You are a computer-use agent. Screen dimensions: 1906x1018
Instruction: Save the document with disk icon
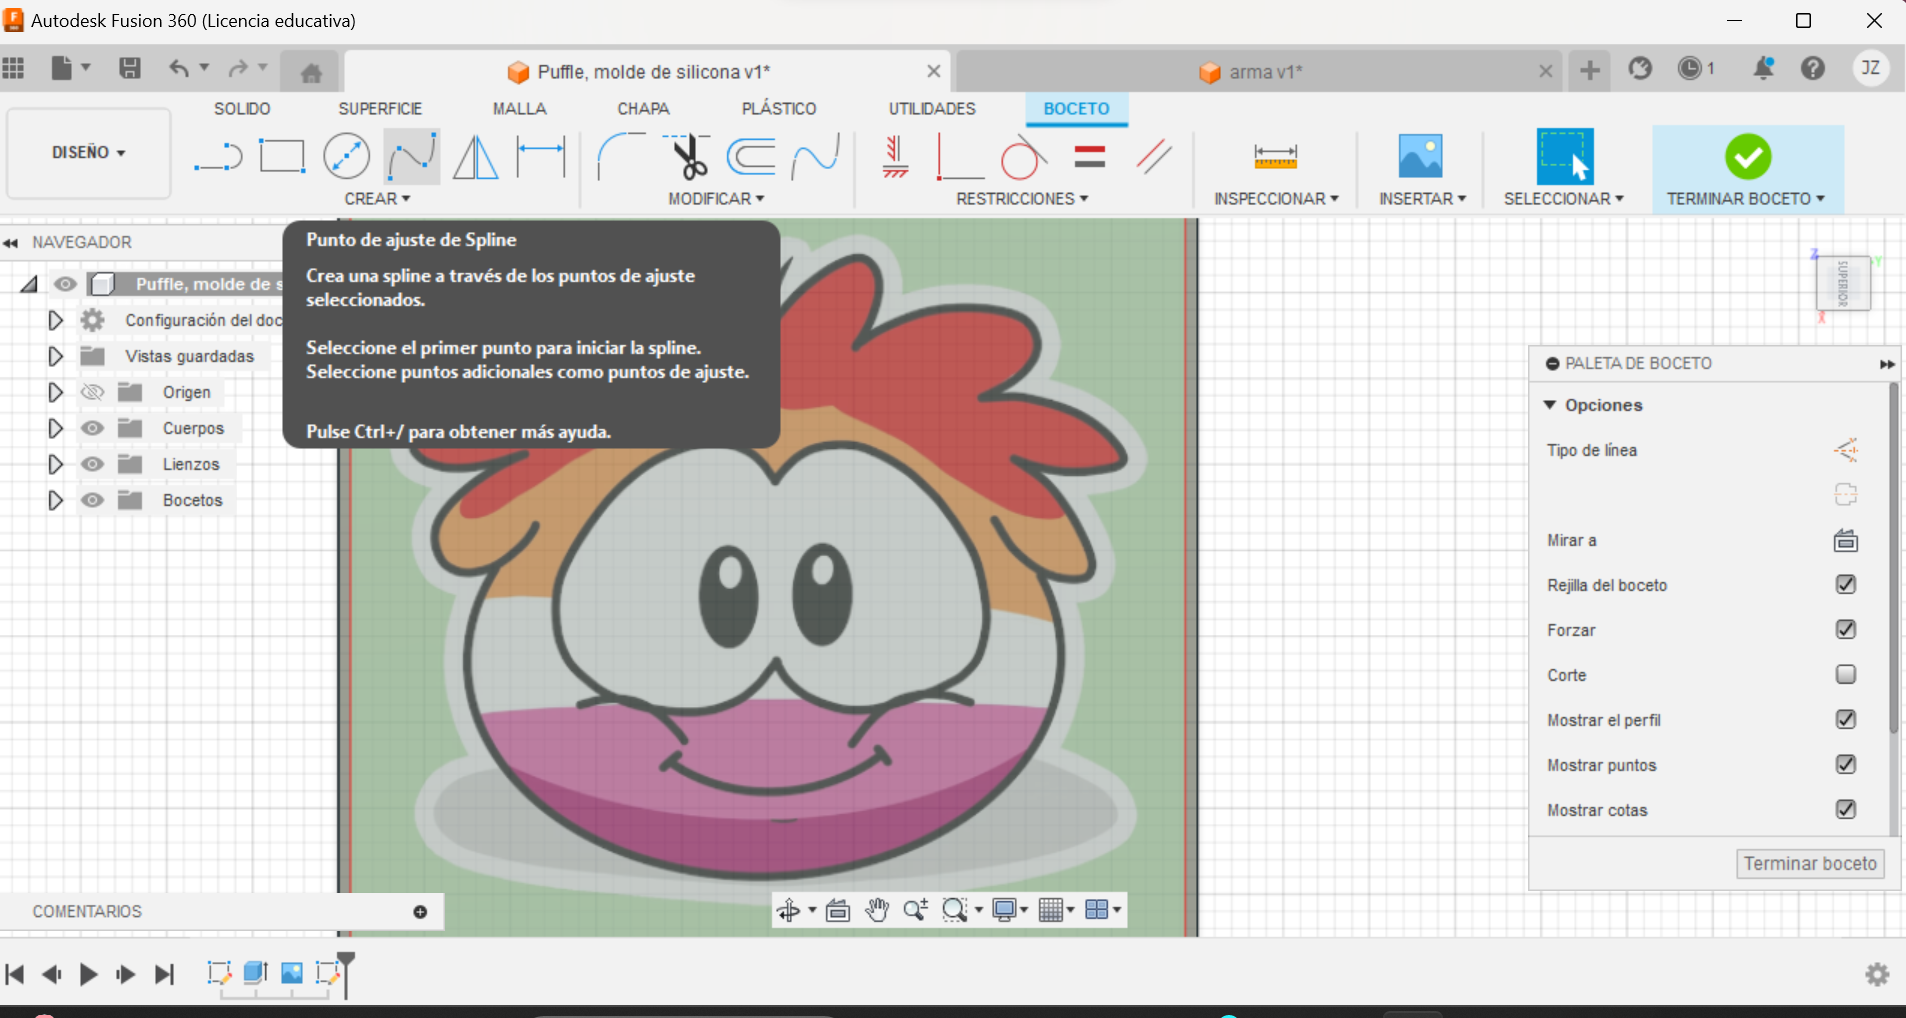point(130,68)
